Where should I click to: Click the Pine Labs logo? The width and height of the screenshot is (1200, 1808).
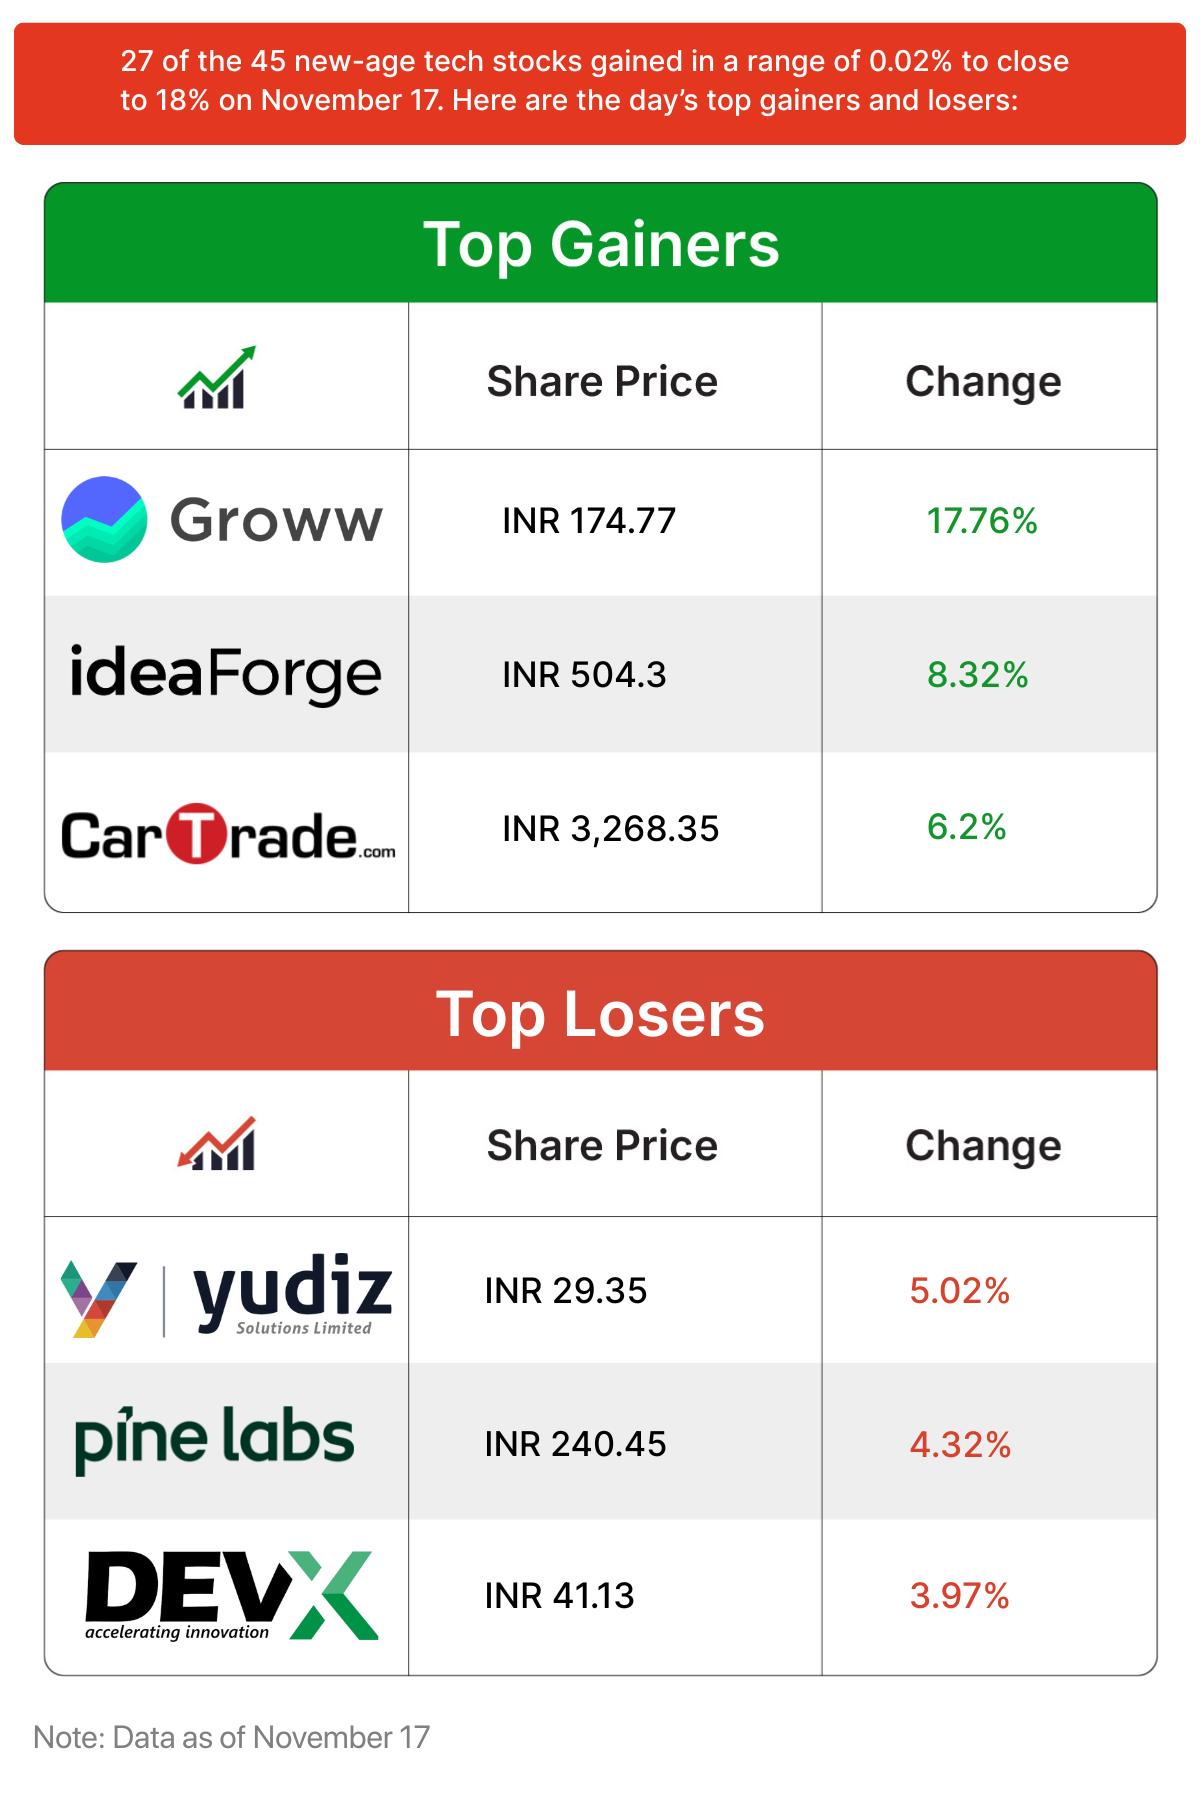point(215,1439)
